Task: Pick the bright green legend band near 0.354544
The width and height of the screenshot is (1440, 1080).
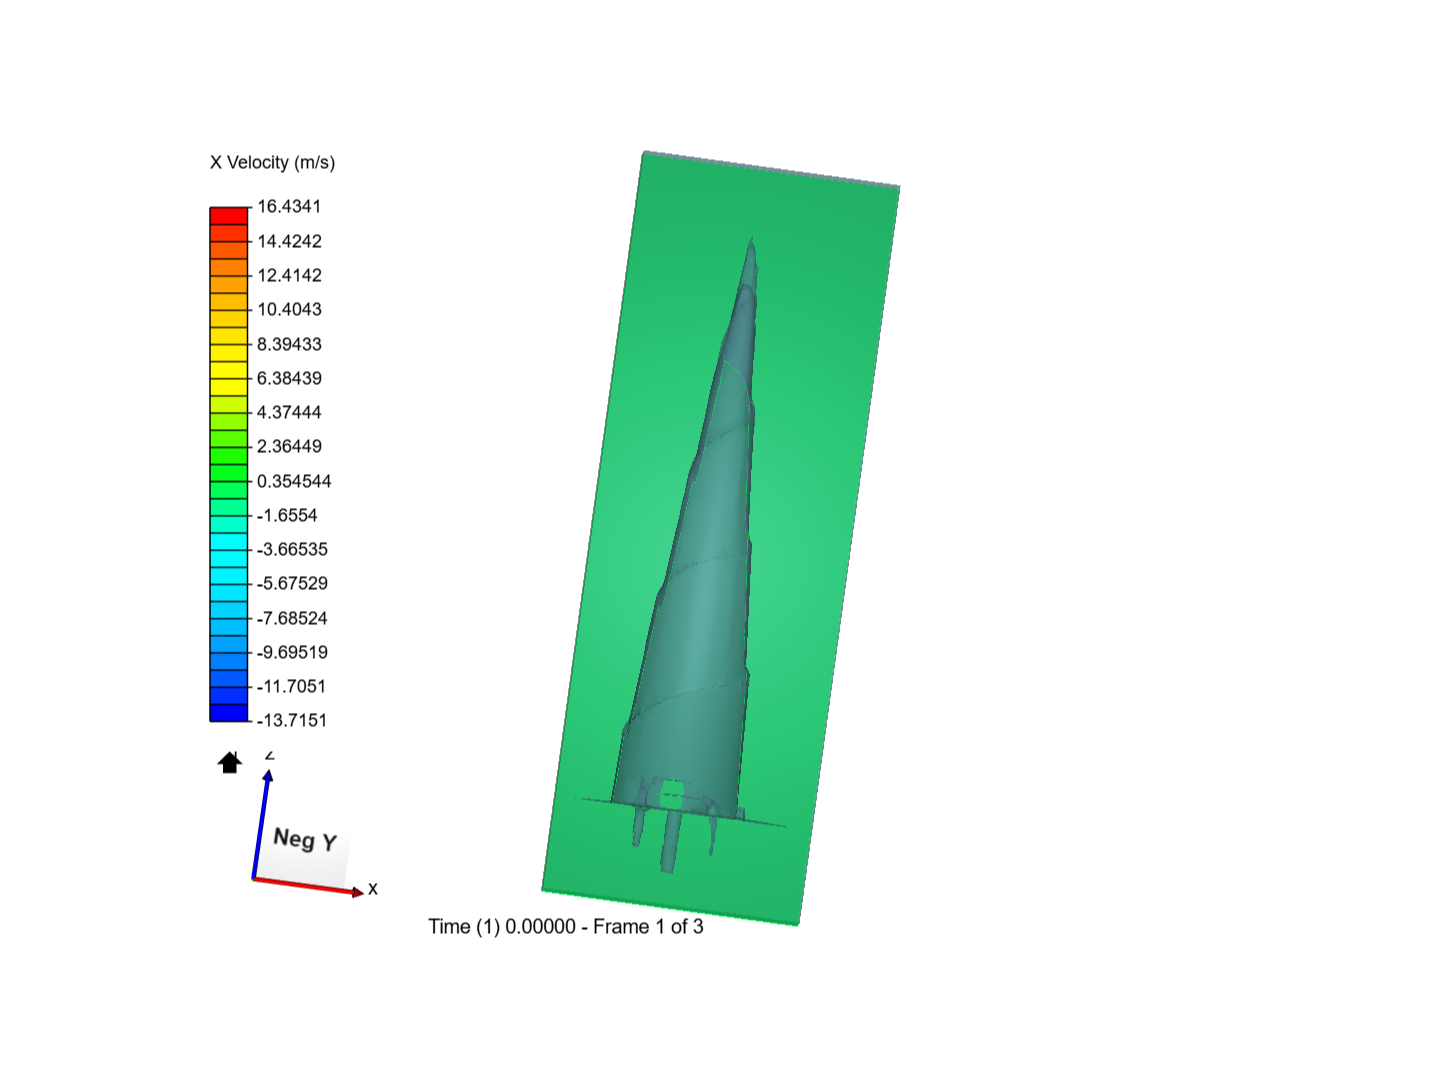Action: (x=229, y=473)
